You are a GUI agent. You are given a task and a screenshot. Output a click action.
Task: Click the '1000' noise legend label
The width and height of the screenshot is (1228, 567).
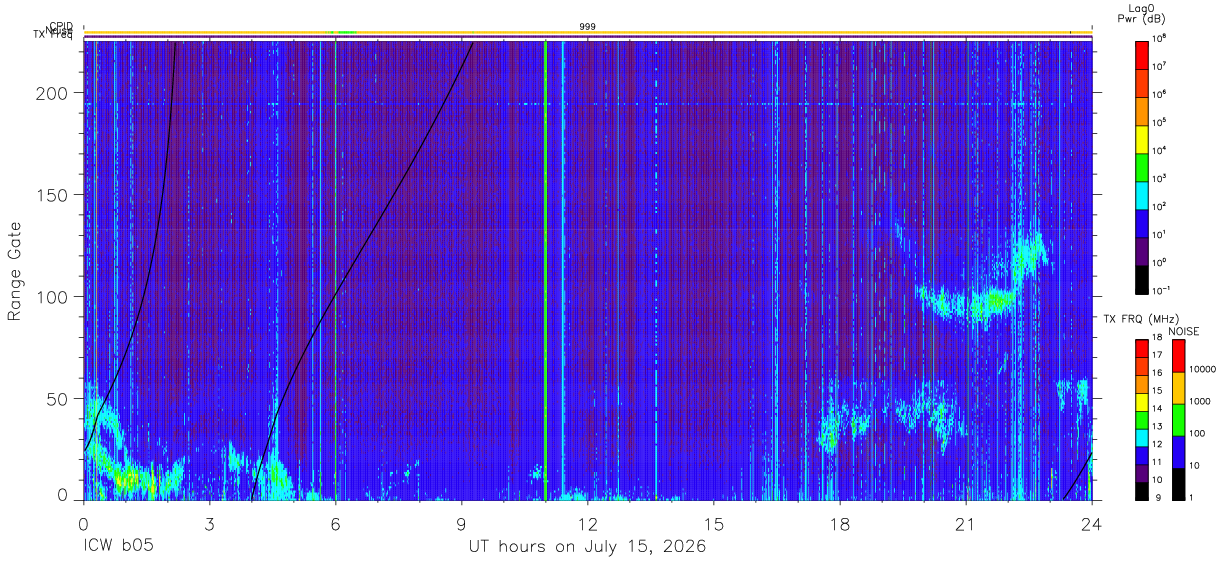[x=1198, y=401]
